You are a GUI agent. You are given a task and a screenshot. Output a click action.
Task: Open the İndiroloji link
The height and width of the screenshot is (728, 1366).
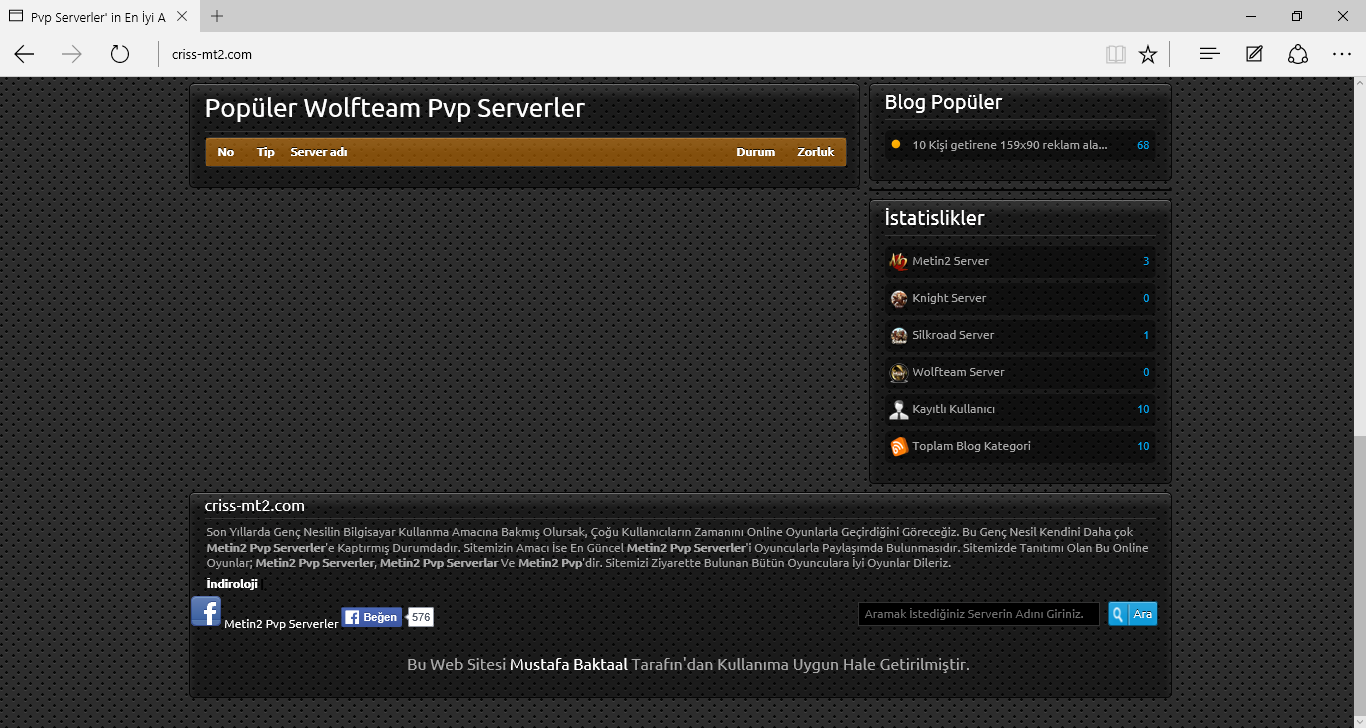tap(232, 584)
